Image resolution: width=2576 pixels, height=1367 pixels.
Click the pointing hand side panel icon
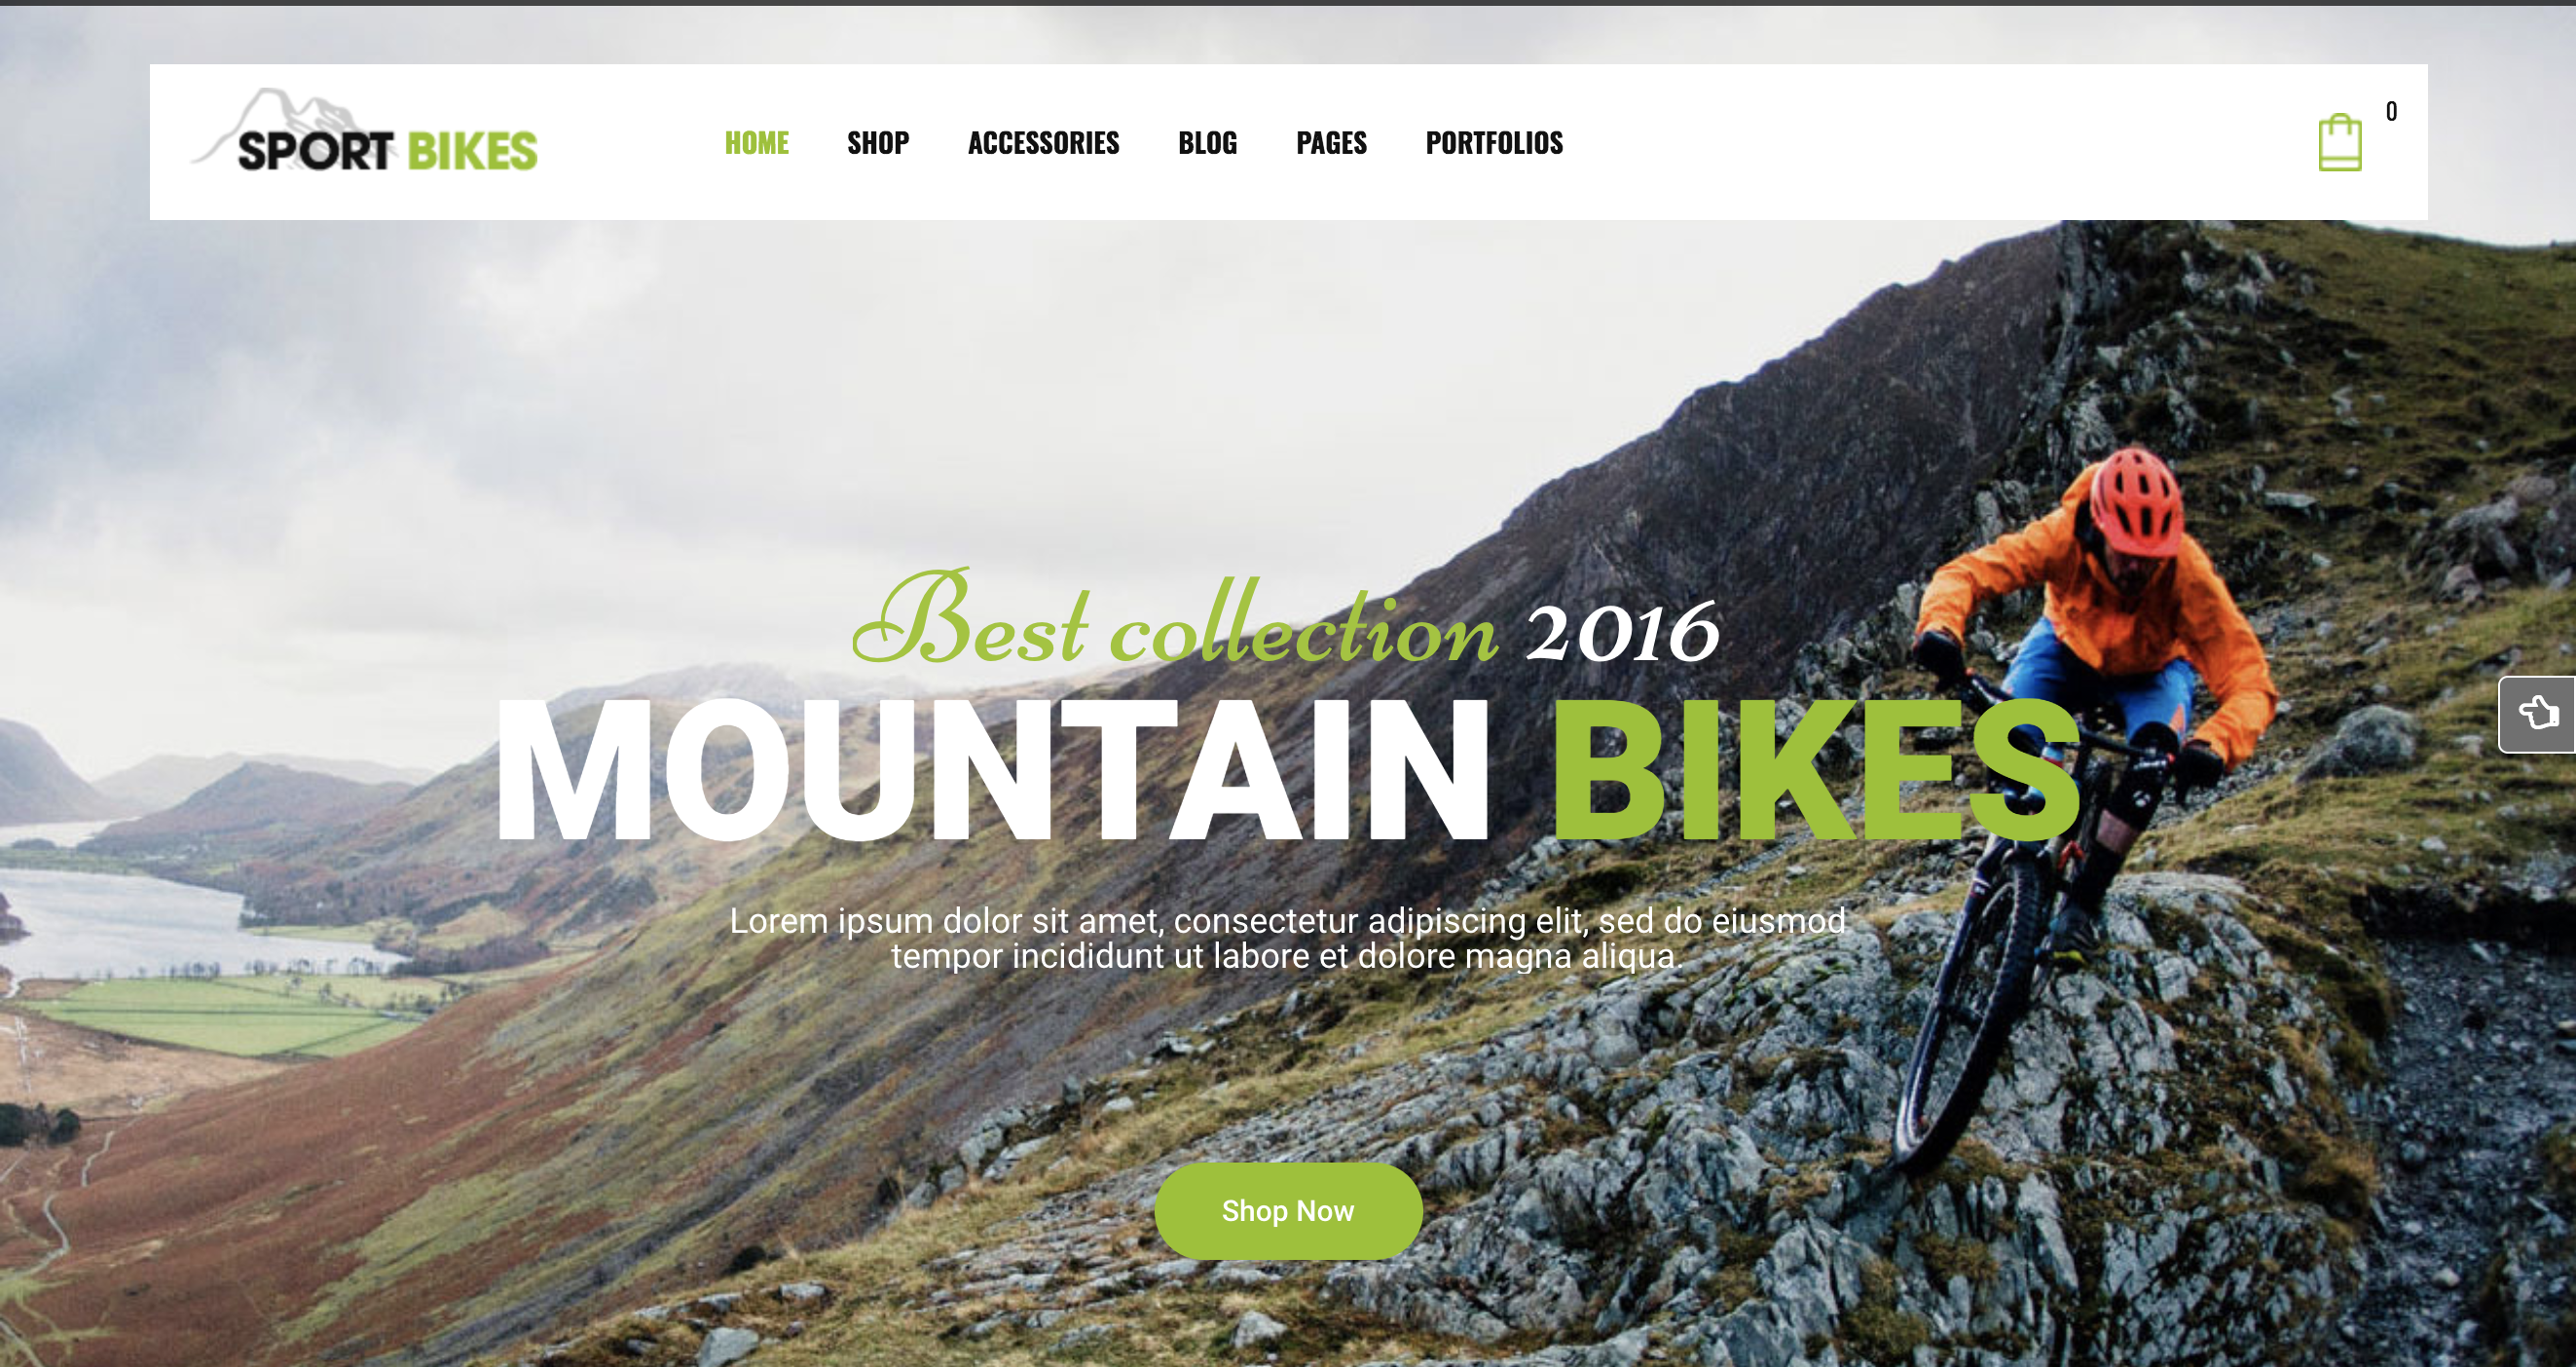2538,714
